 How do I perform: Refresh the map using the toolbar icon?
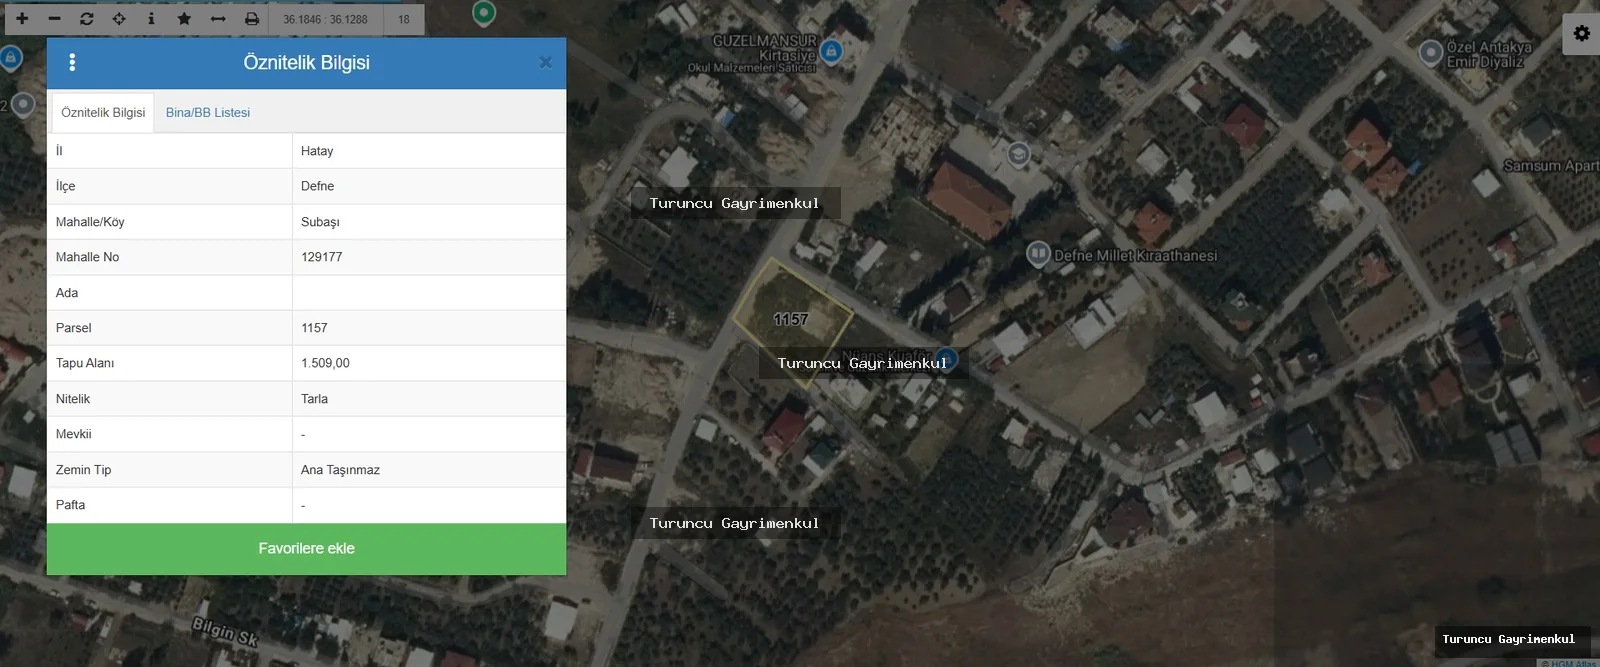click(87, 19)
